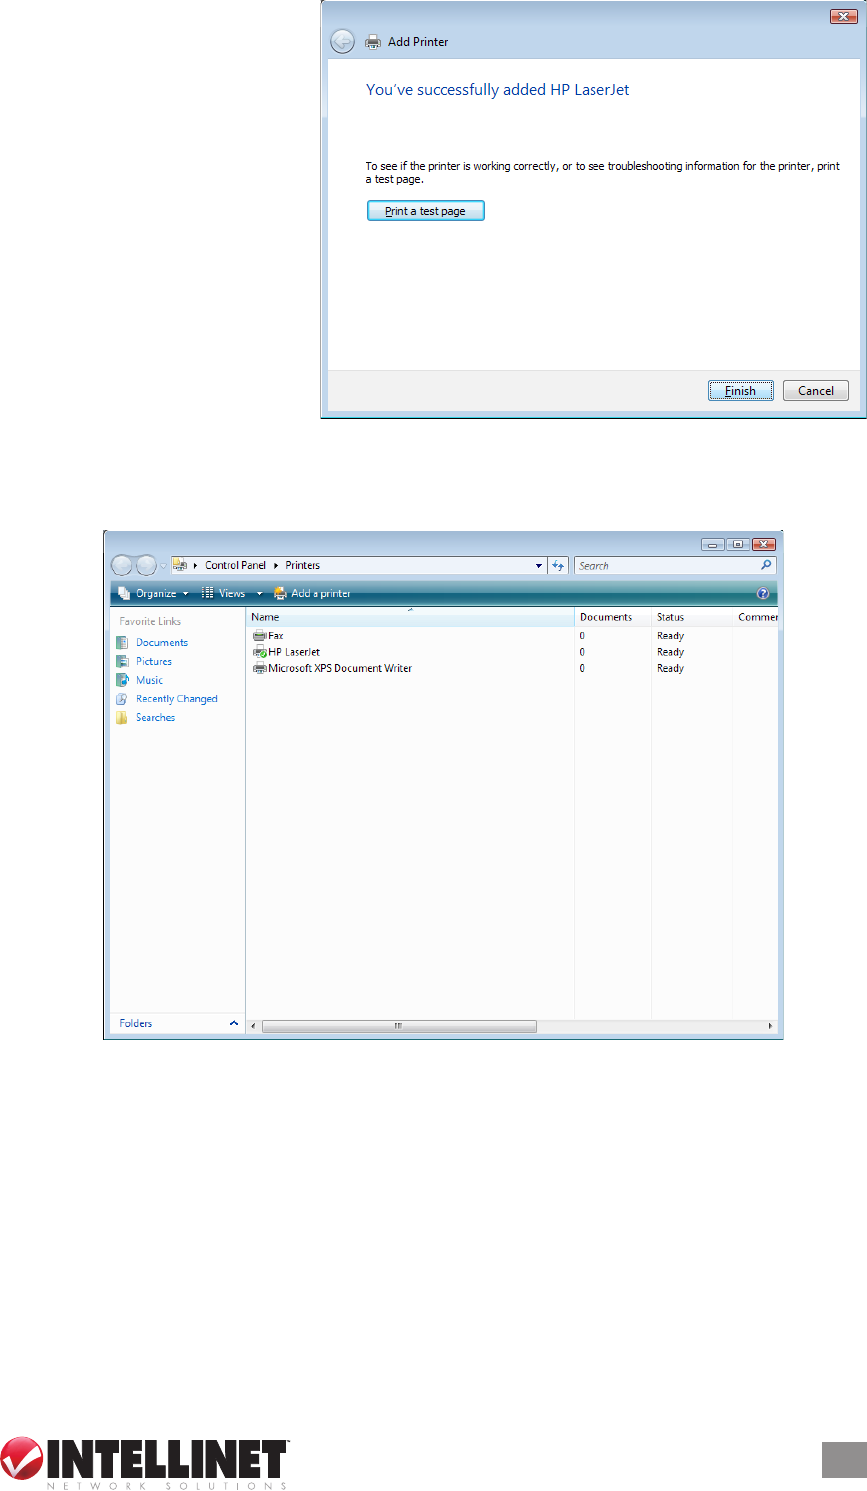Select the HP LaserJet printer entry
Image resolution: width=867 pixels, height=1491 pixels.
294,652
